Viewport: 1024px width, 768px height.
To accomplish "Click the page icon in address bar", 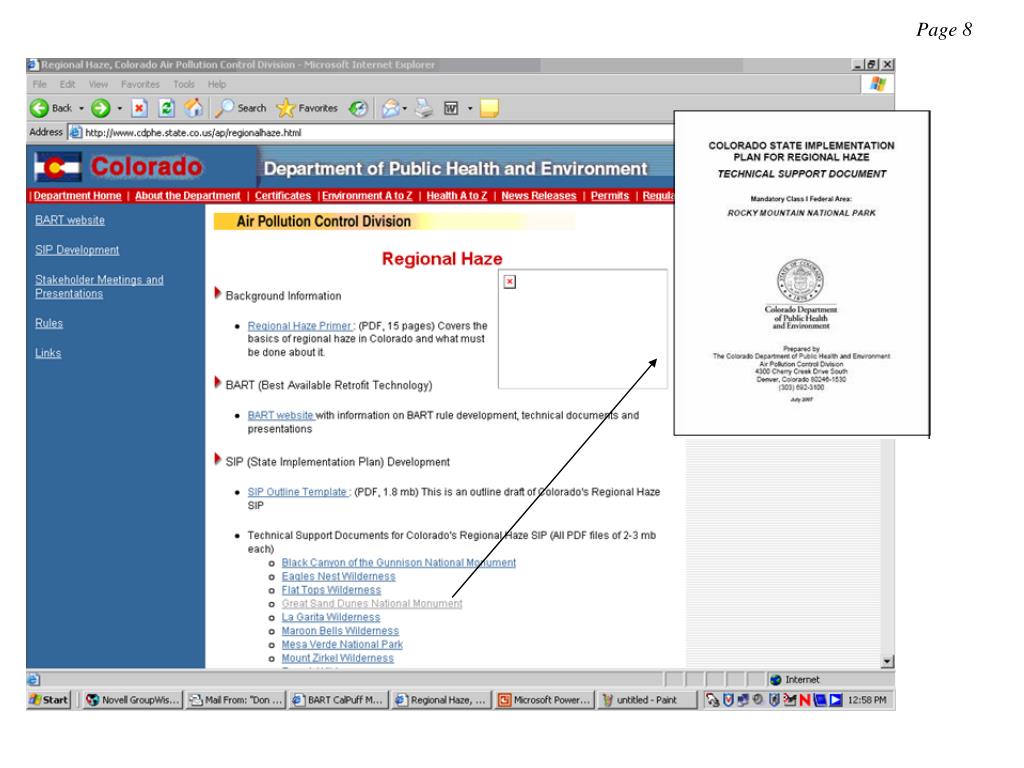I will pyautogui.click(x=76, y=133).
